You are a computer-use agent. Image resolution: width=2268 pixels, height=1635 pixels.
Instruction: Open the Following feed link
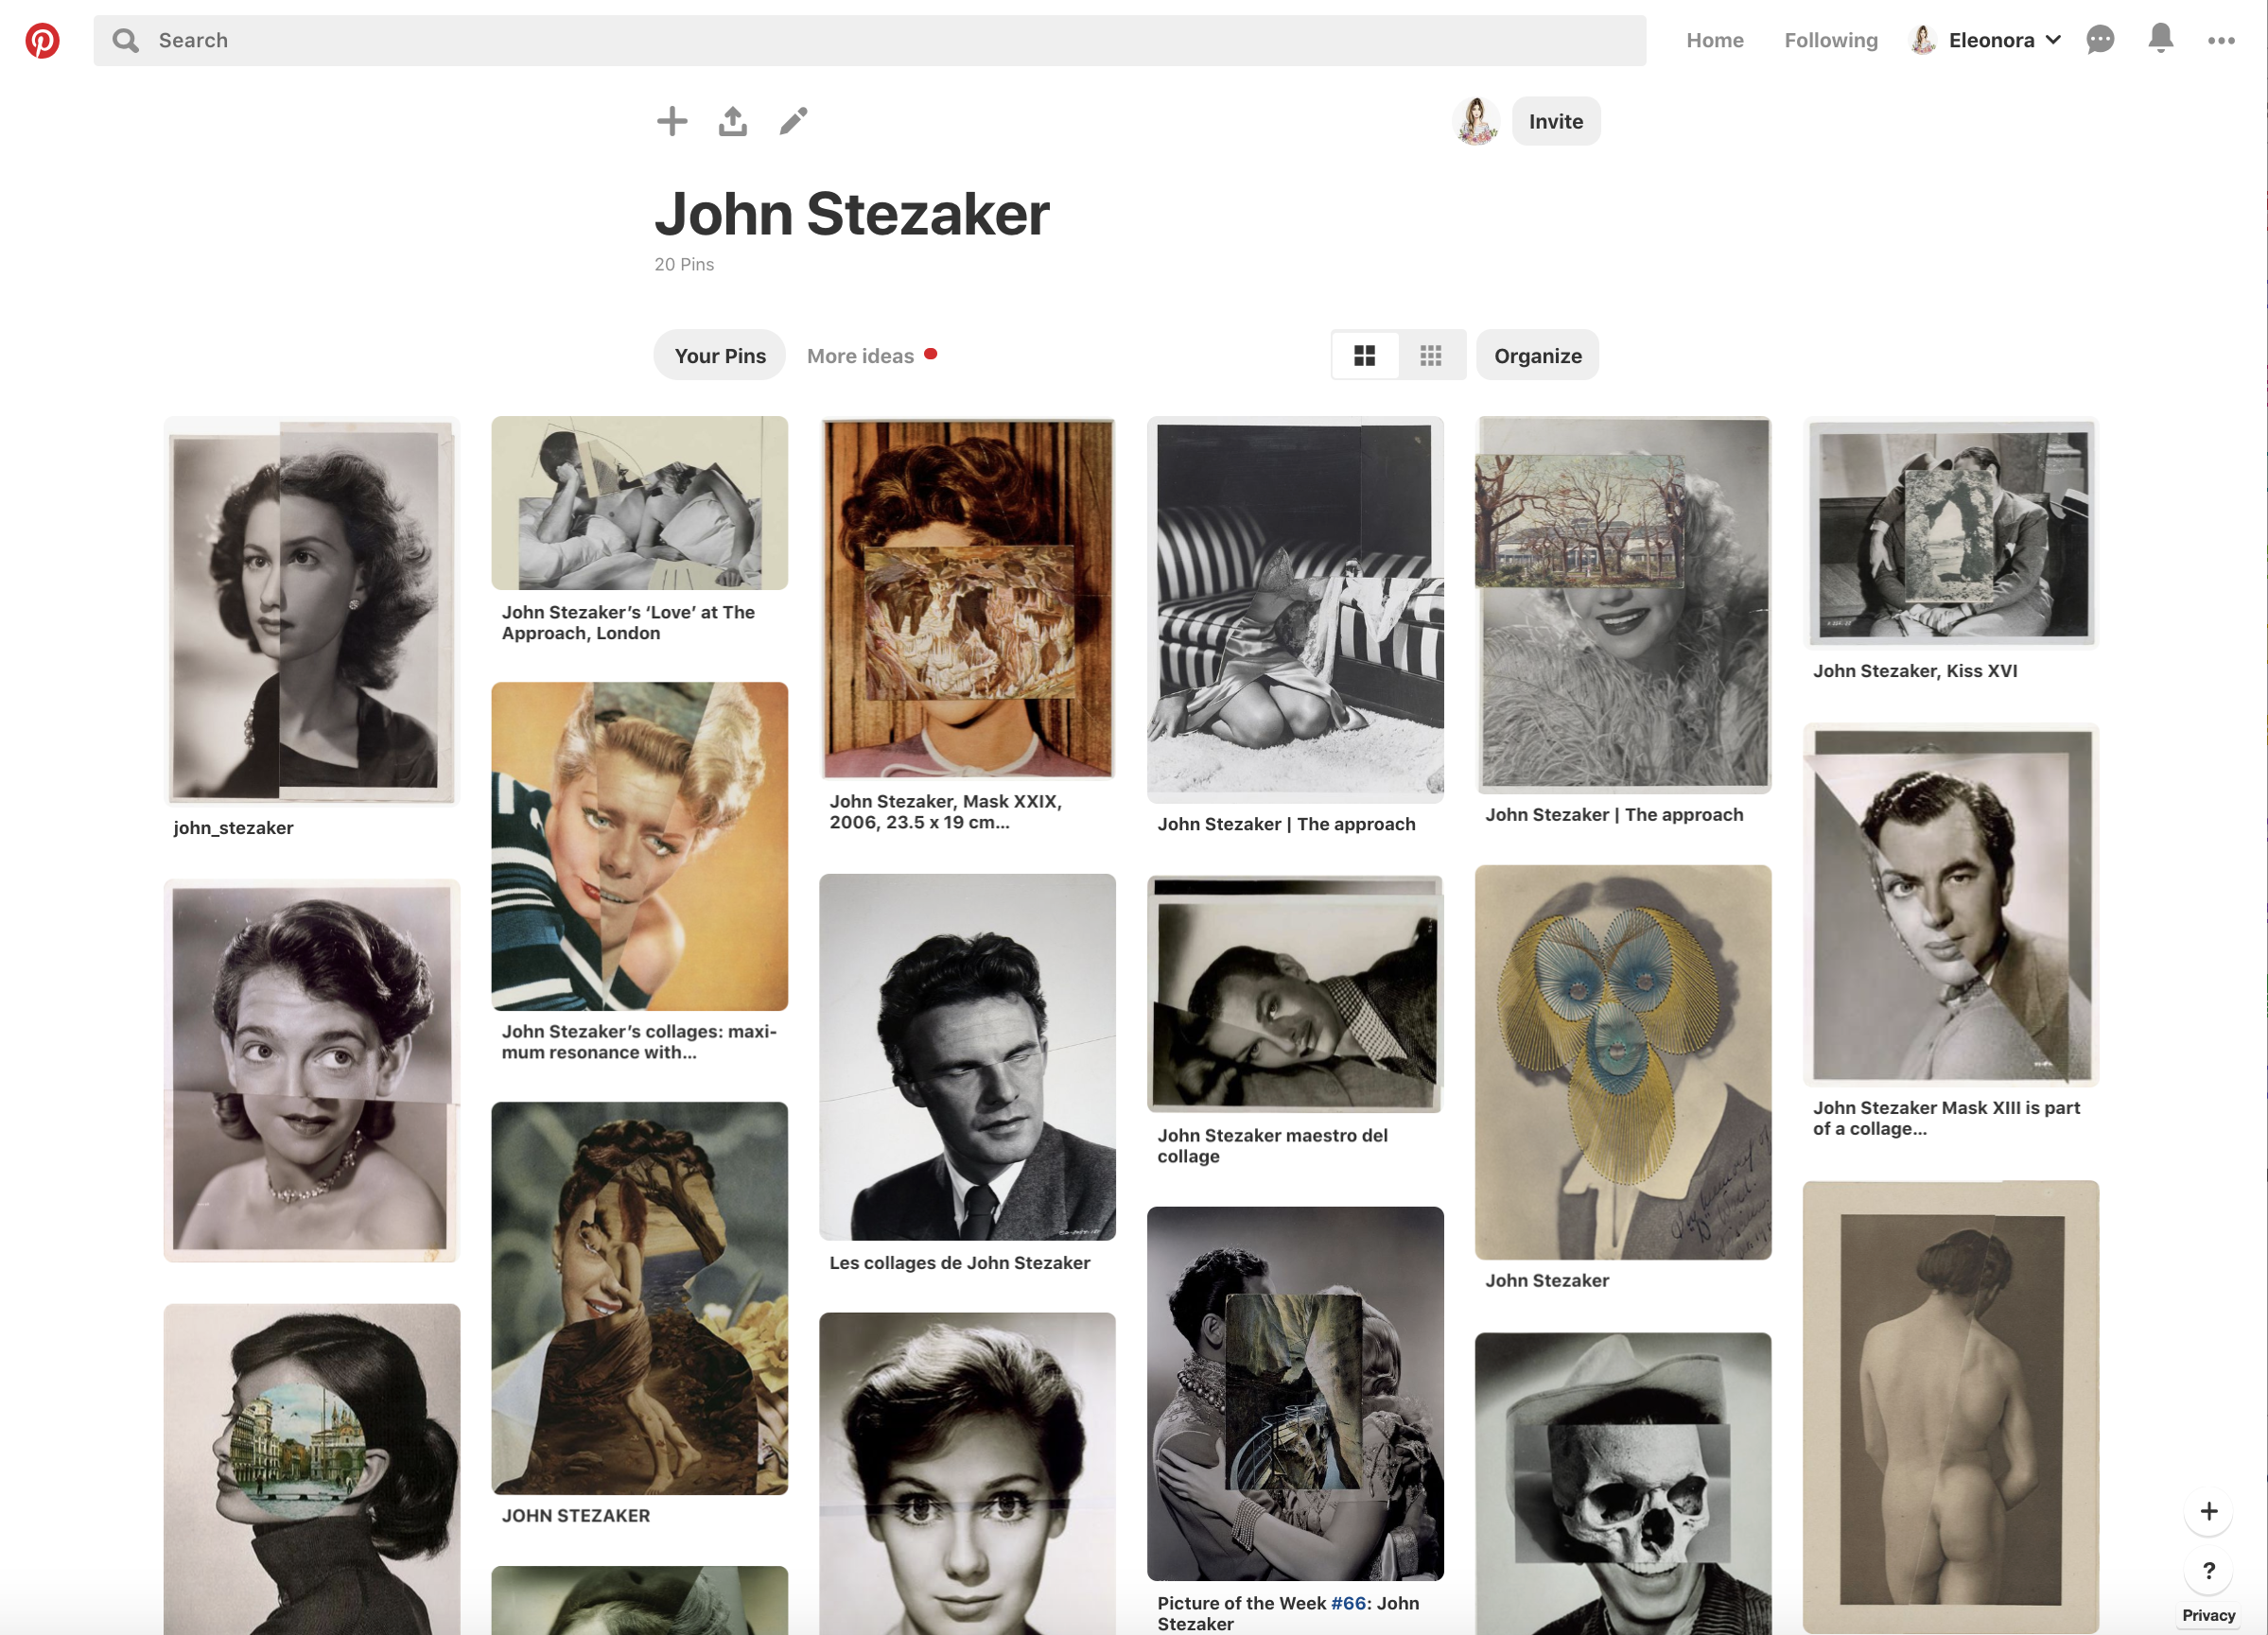[x=1830, y=41]
